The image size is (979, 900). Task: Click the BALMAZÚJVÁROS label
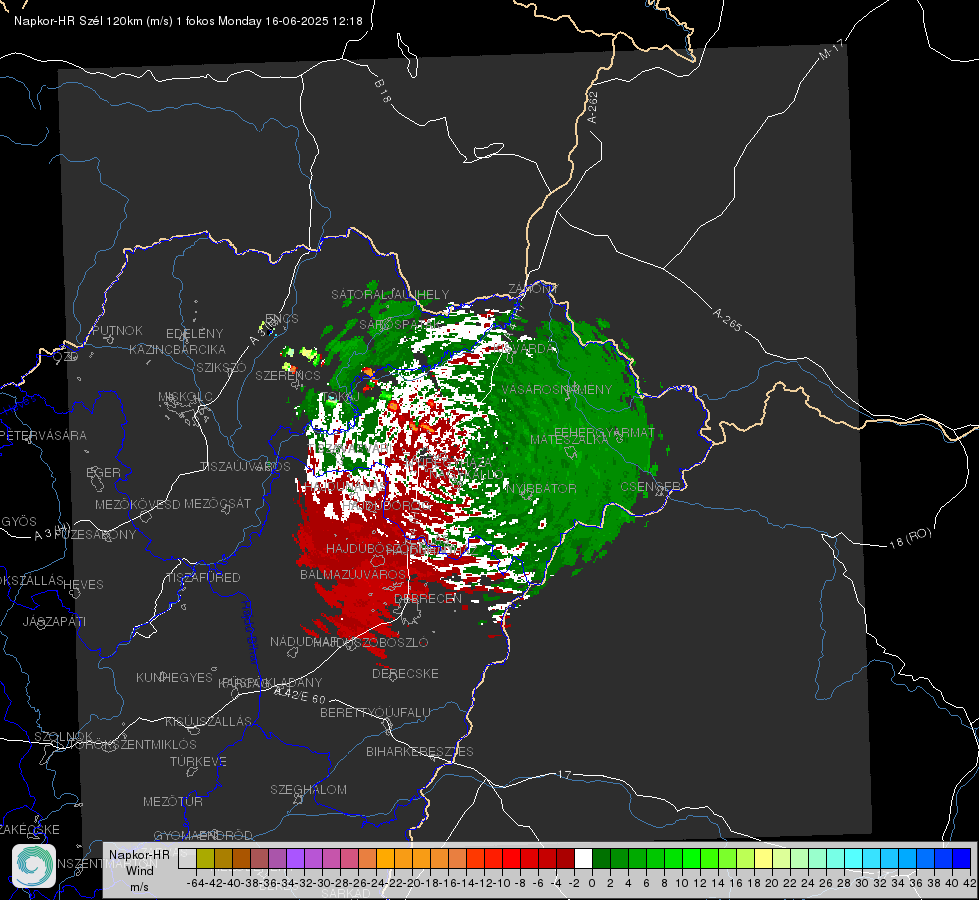pyautogui.click(x=353, y=575)
